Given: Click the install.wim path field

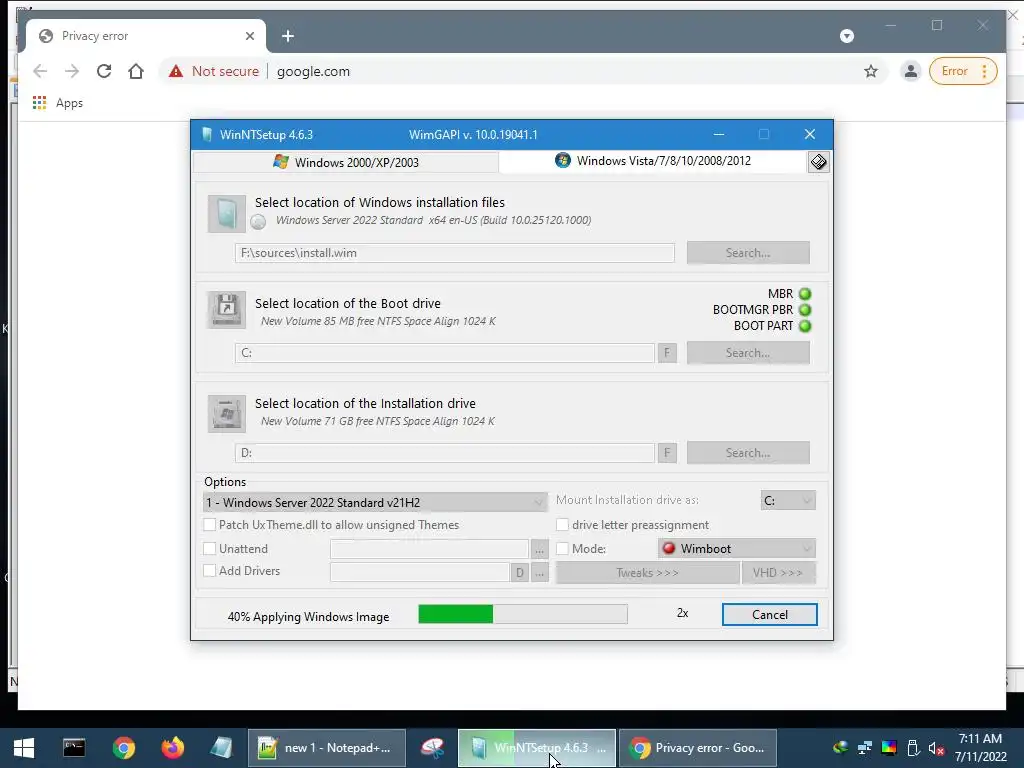Looking at the screenshot, I should point(455,253).
